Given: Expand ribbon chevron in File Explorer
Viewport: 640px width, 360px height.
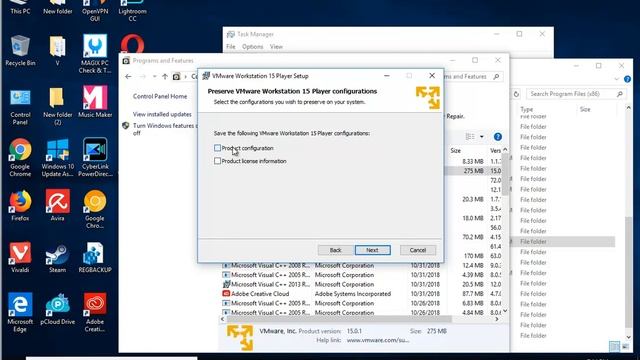Looking at the screenshot, I should 616,79.
